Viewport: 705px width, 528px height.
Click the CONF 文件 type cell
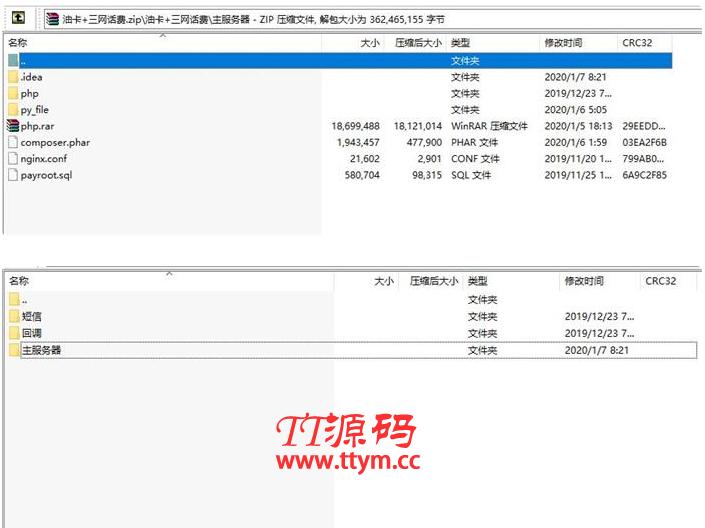(475, 158)
